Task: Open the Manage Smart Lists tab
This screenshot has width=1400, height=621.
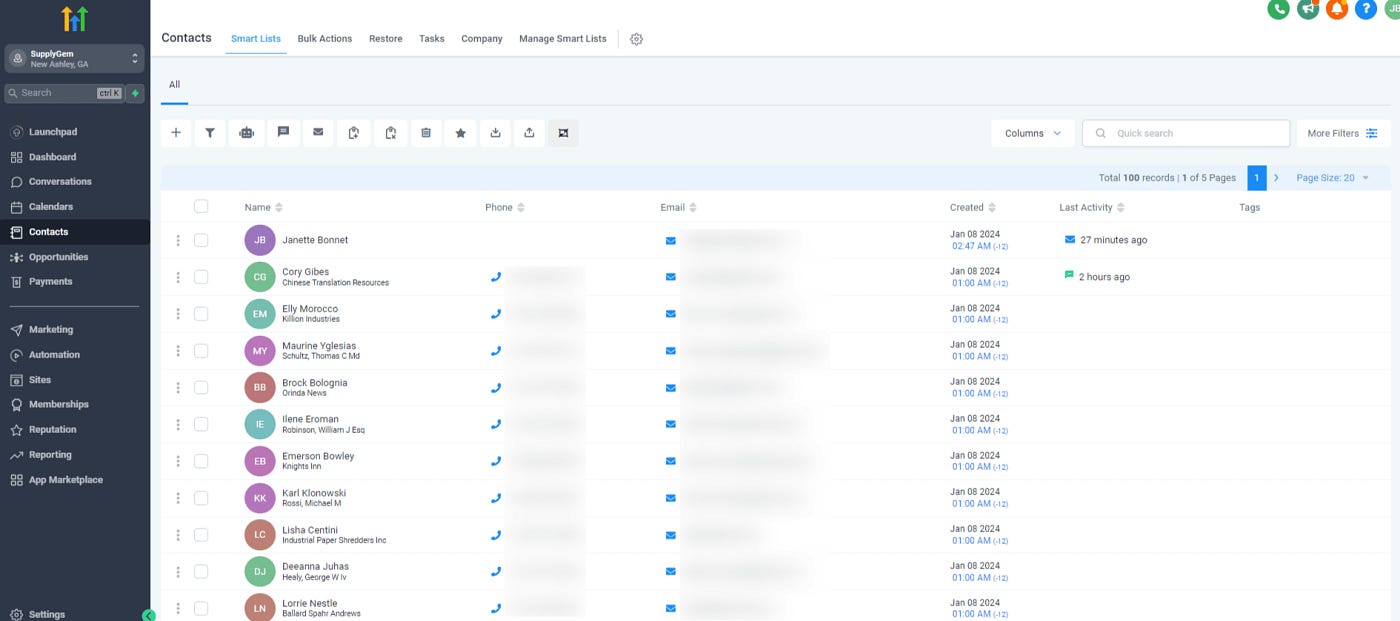Action: click(563, 39)
